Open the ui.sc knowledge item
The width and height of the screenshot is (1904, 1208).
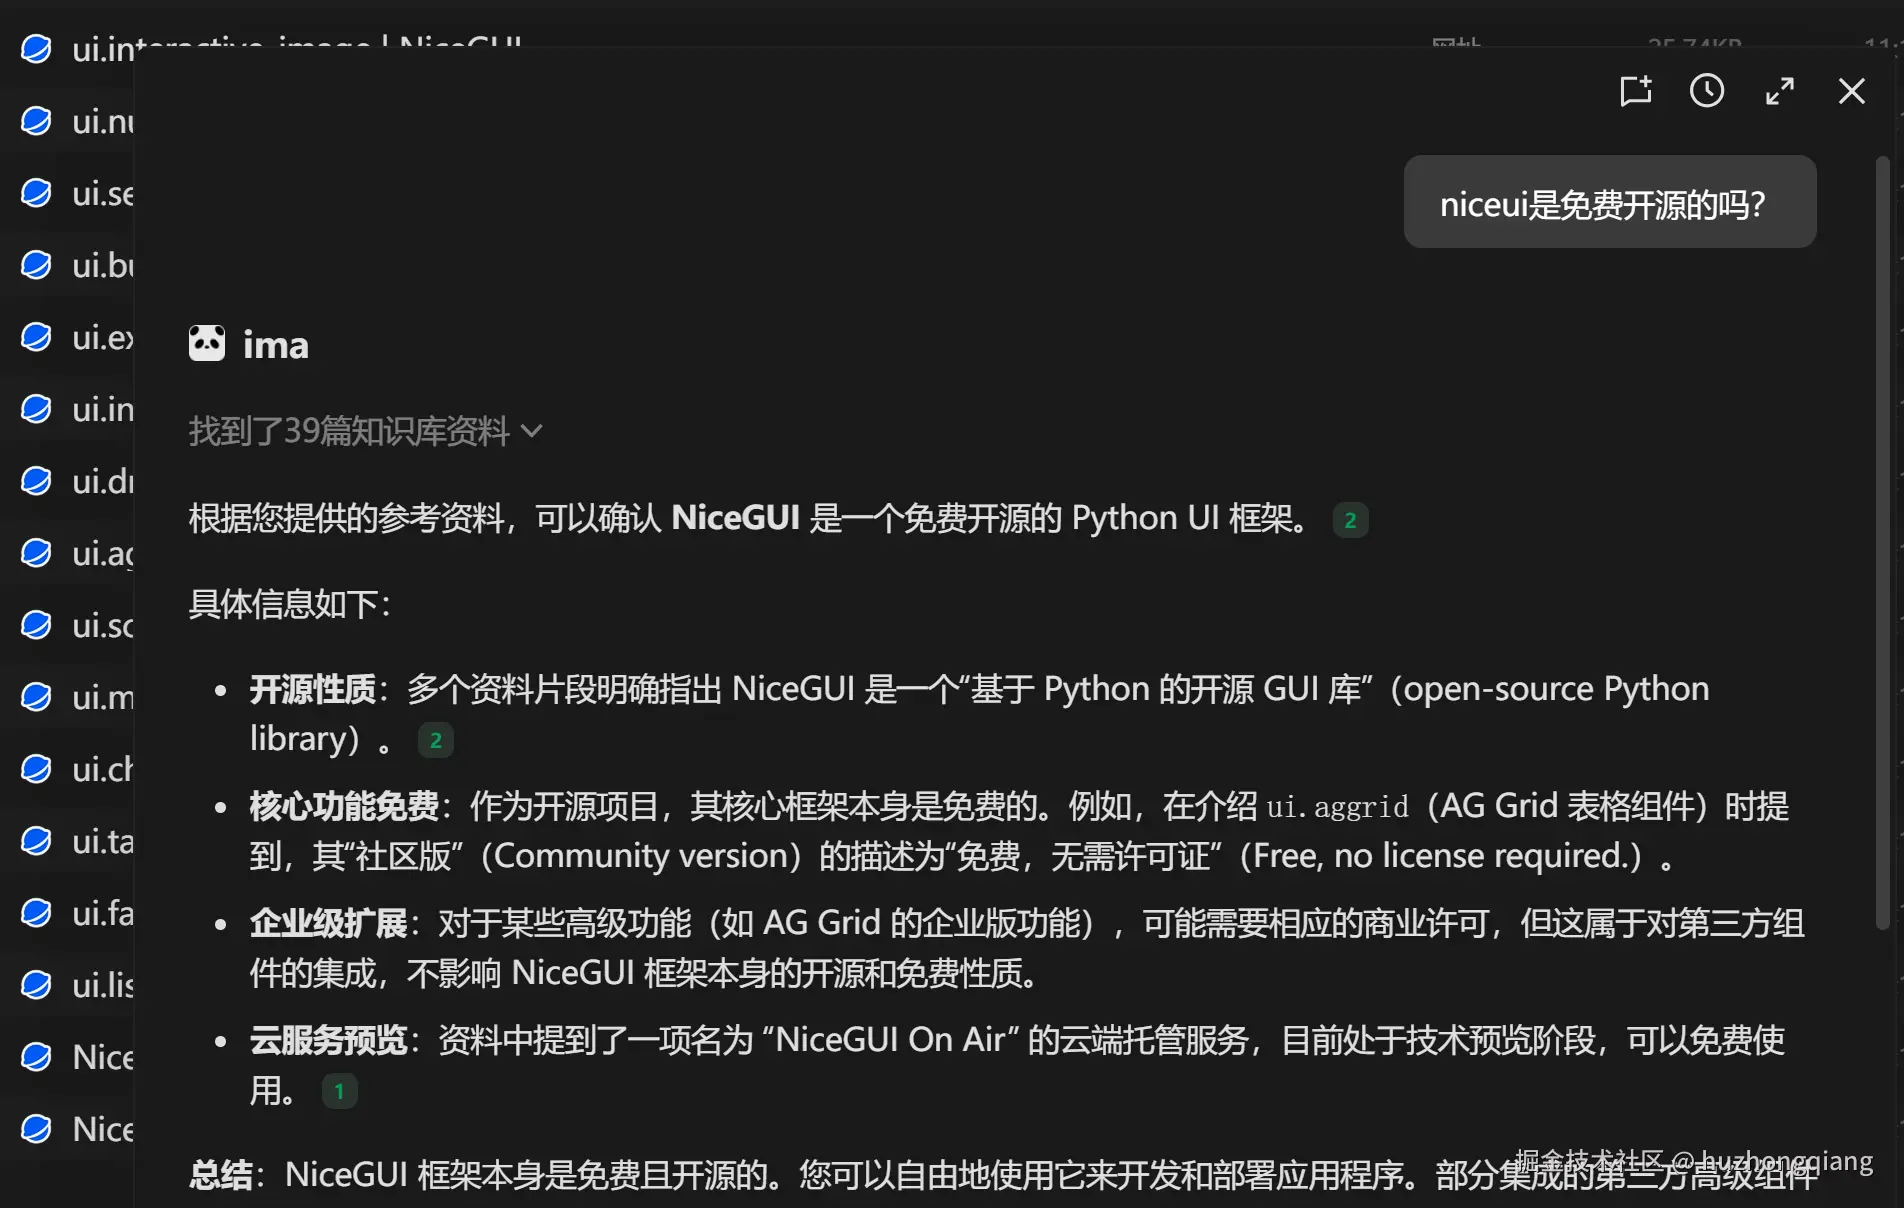pos(104,625)
